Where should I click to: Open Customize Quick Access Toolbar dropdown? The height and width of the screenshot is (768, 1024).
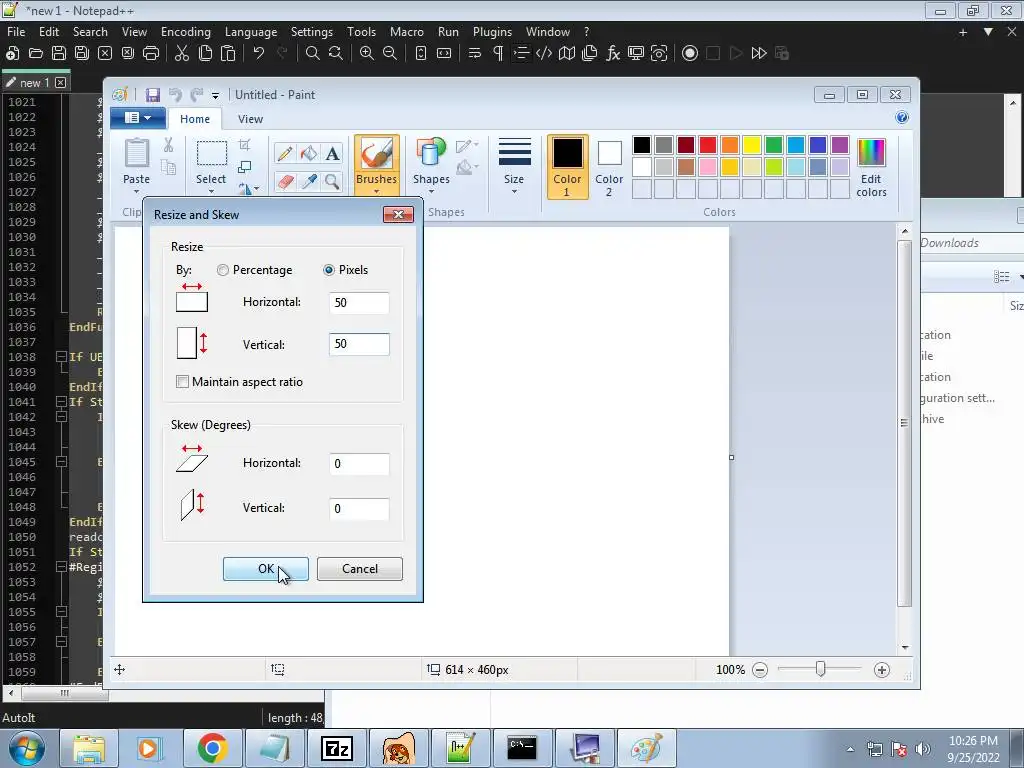click(215, 96)
